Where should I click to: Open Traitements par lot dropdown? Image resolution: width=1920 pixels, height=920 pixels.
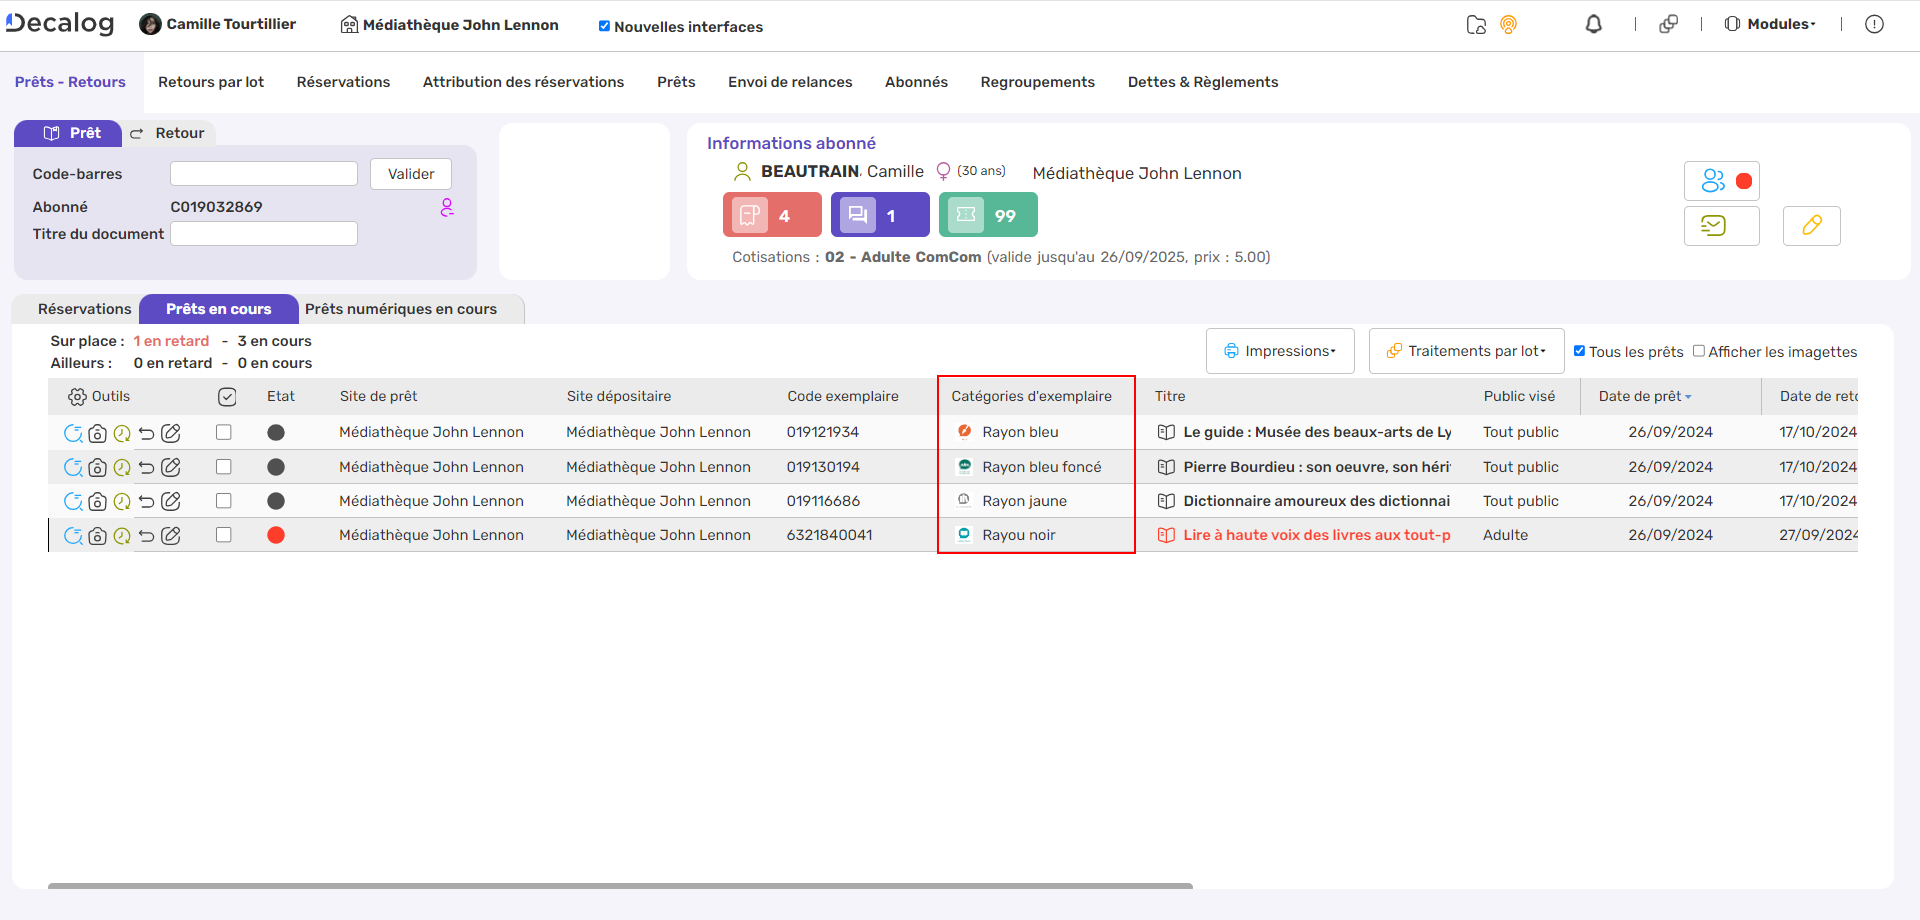1466,351
